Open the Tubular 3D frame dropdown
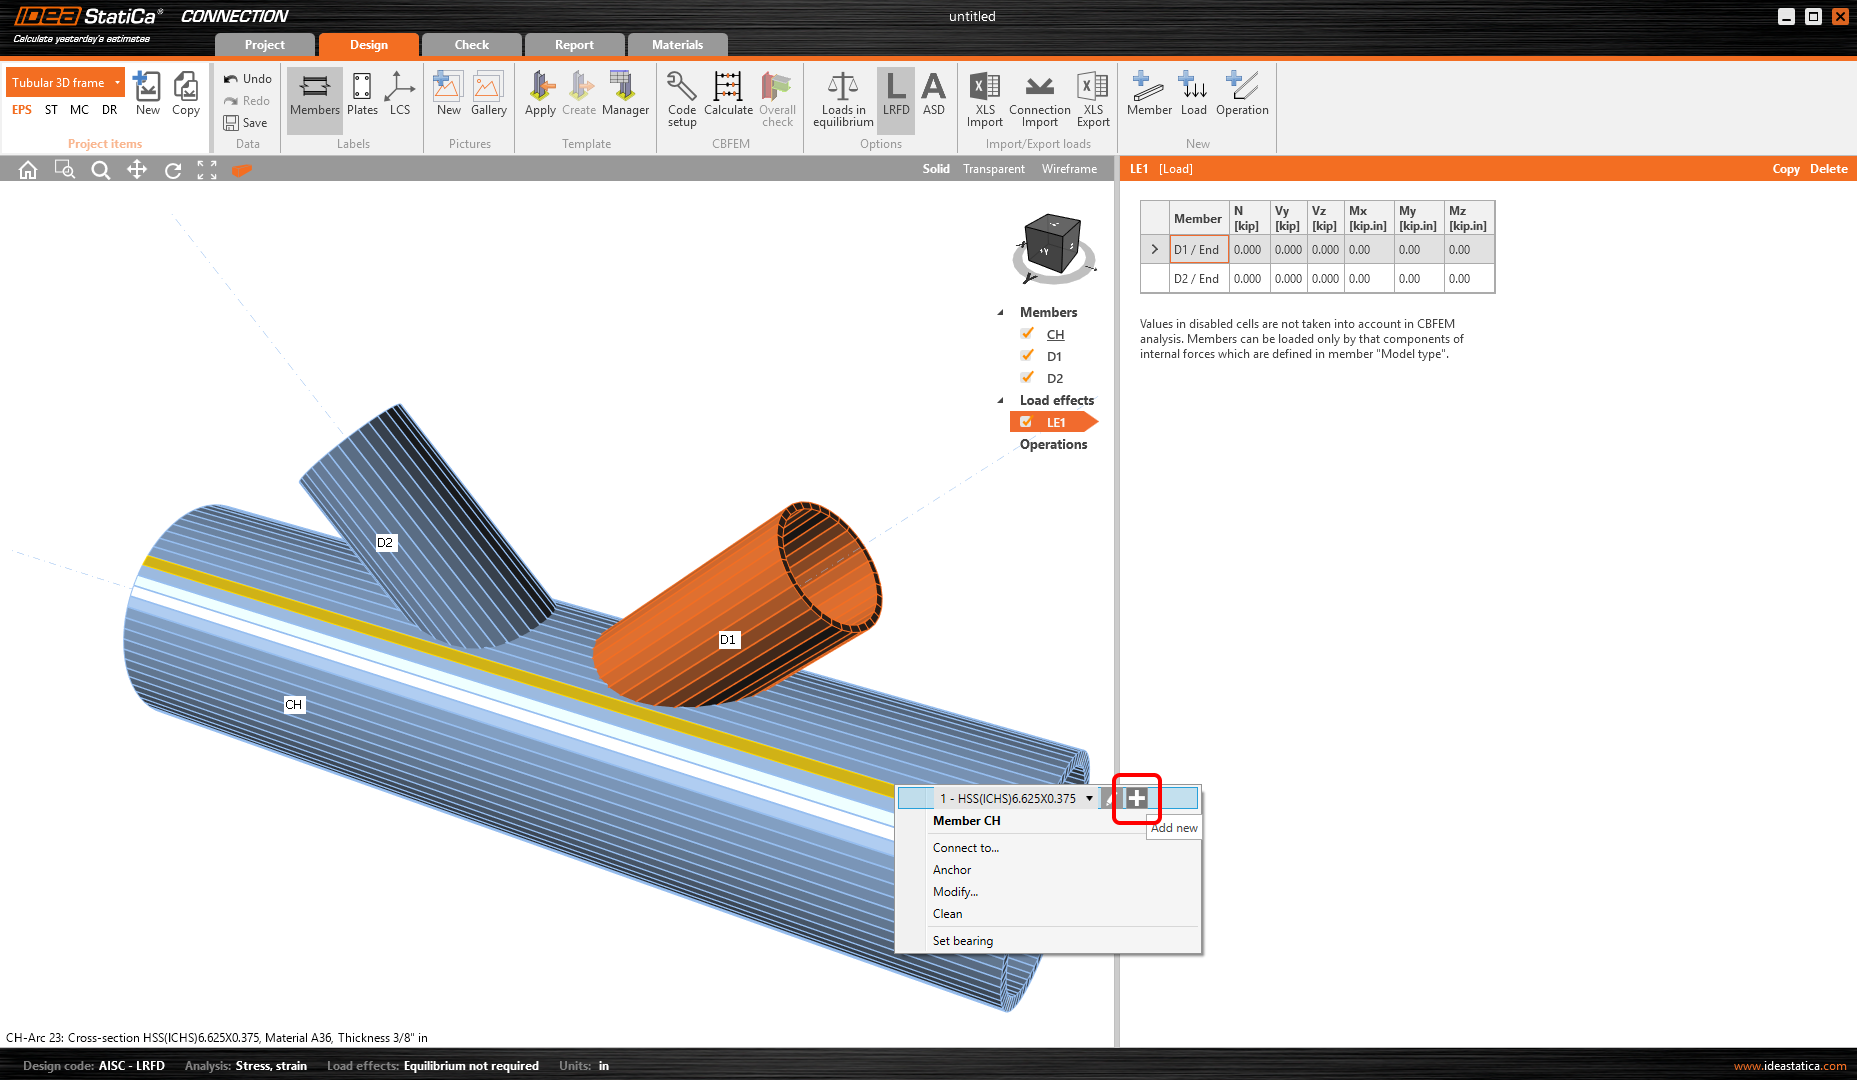The width and height of the screenshot is (1857, 1080). coord(117,83)
